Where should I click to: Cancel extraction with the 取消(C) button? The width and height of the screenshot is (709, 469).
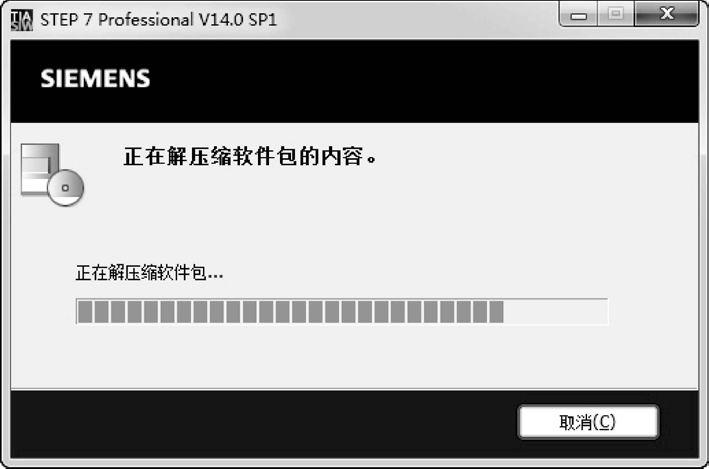pos(588,422)
